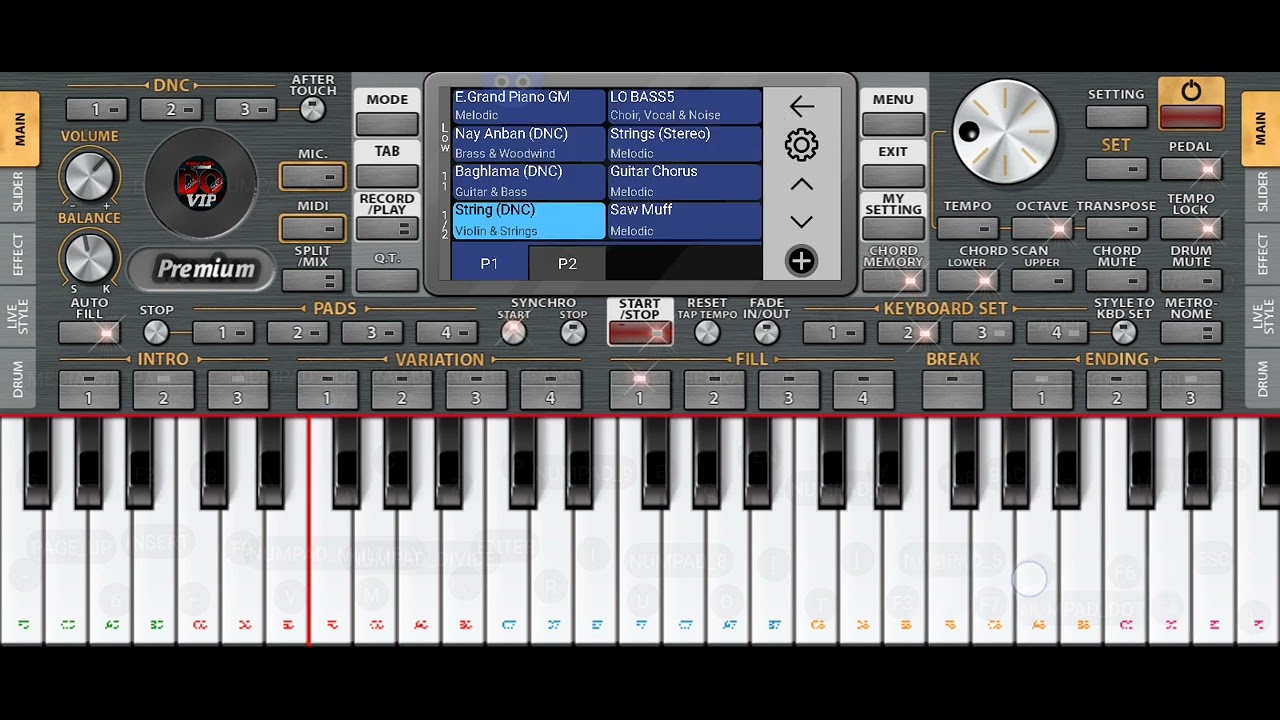Select String (DNC) voice
This screenshot has height=720, width=1280.
tap(528, 220)
